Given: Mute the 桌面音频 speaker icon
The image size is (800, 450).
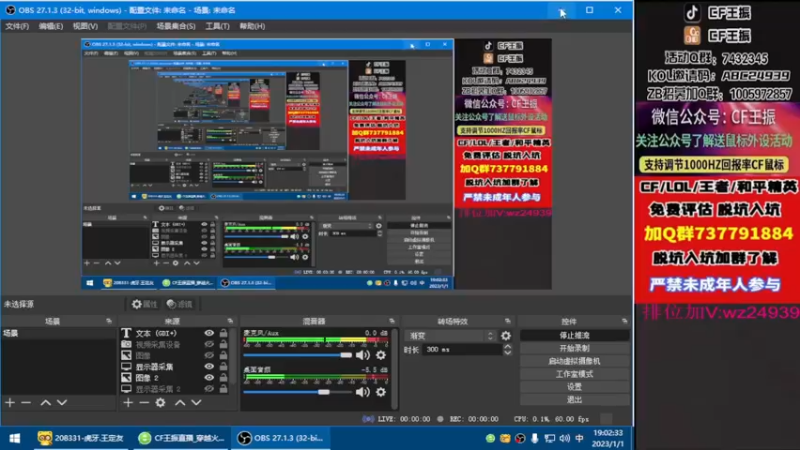Looking at the screenshot, I should [363, 392].
